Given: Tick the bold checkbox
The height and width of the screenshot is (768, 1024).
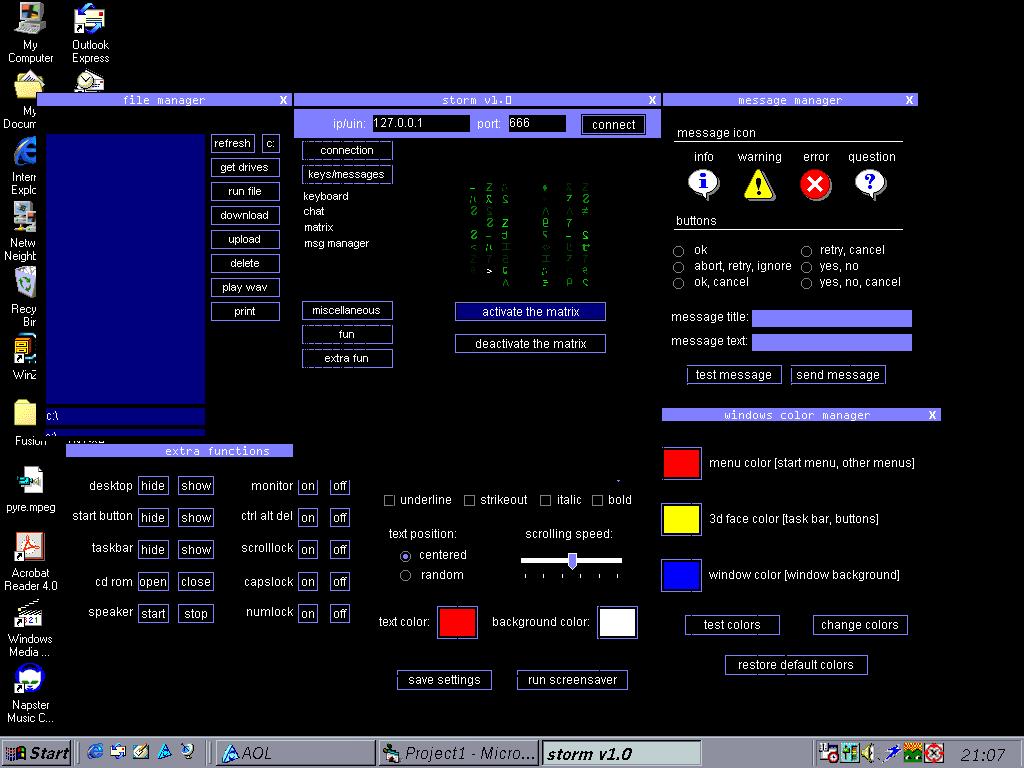Looking at the screenshot, I should tap(597, 501).
